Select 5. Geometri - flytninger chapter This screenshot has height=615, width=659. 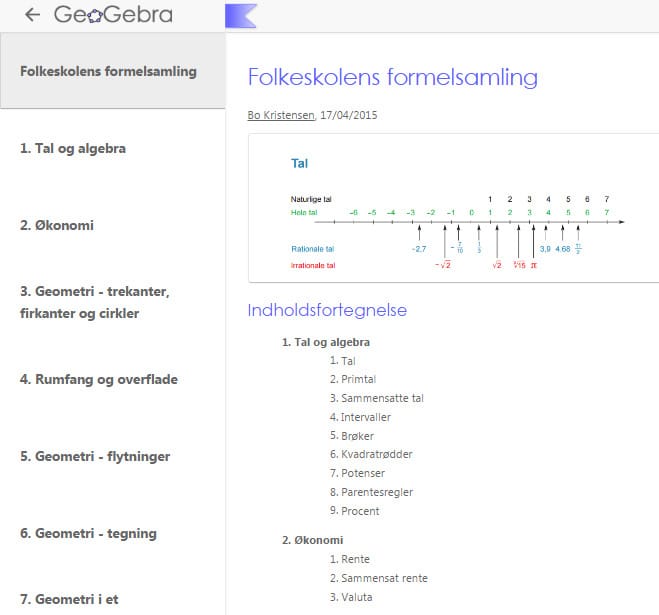(95, 456)
